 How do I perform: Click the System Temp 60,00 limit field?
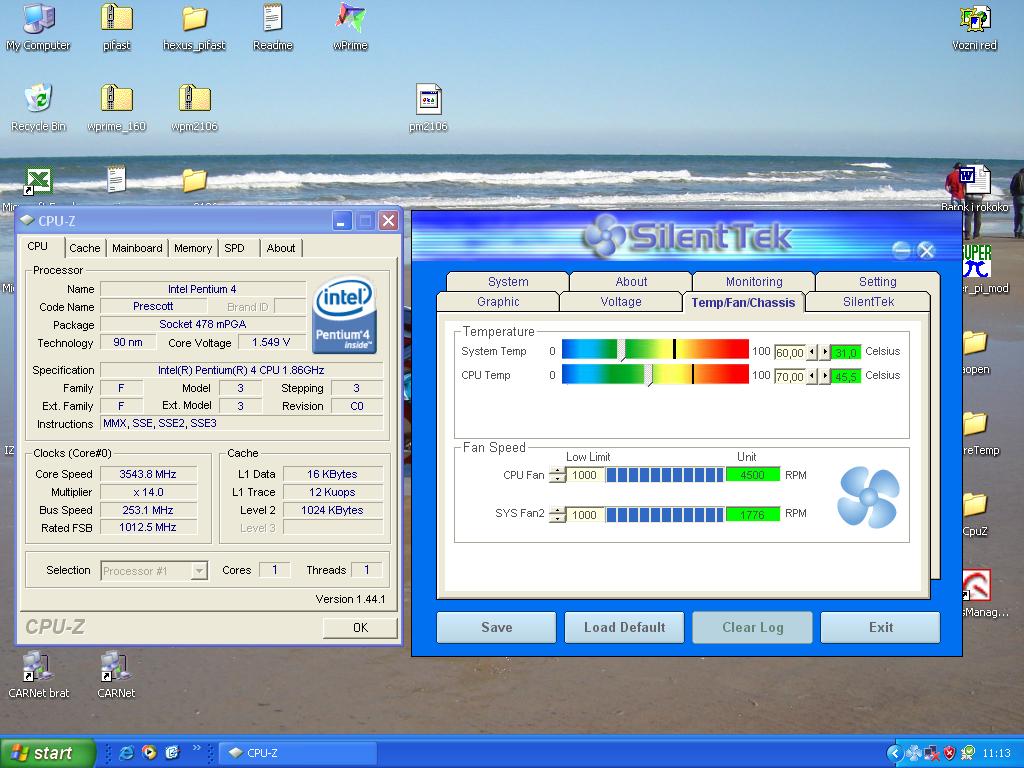[790, 353]
